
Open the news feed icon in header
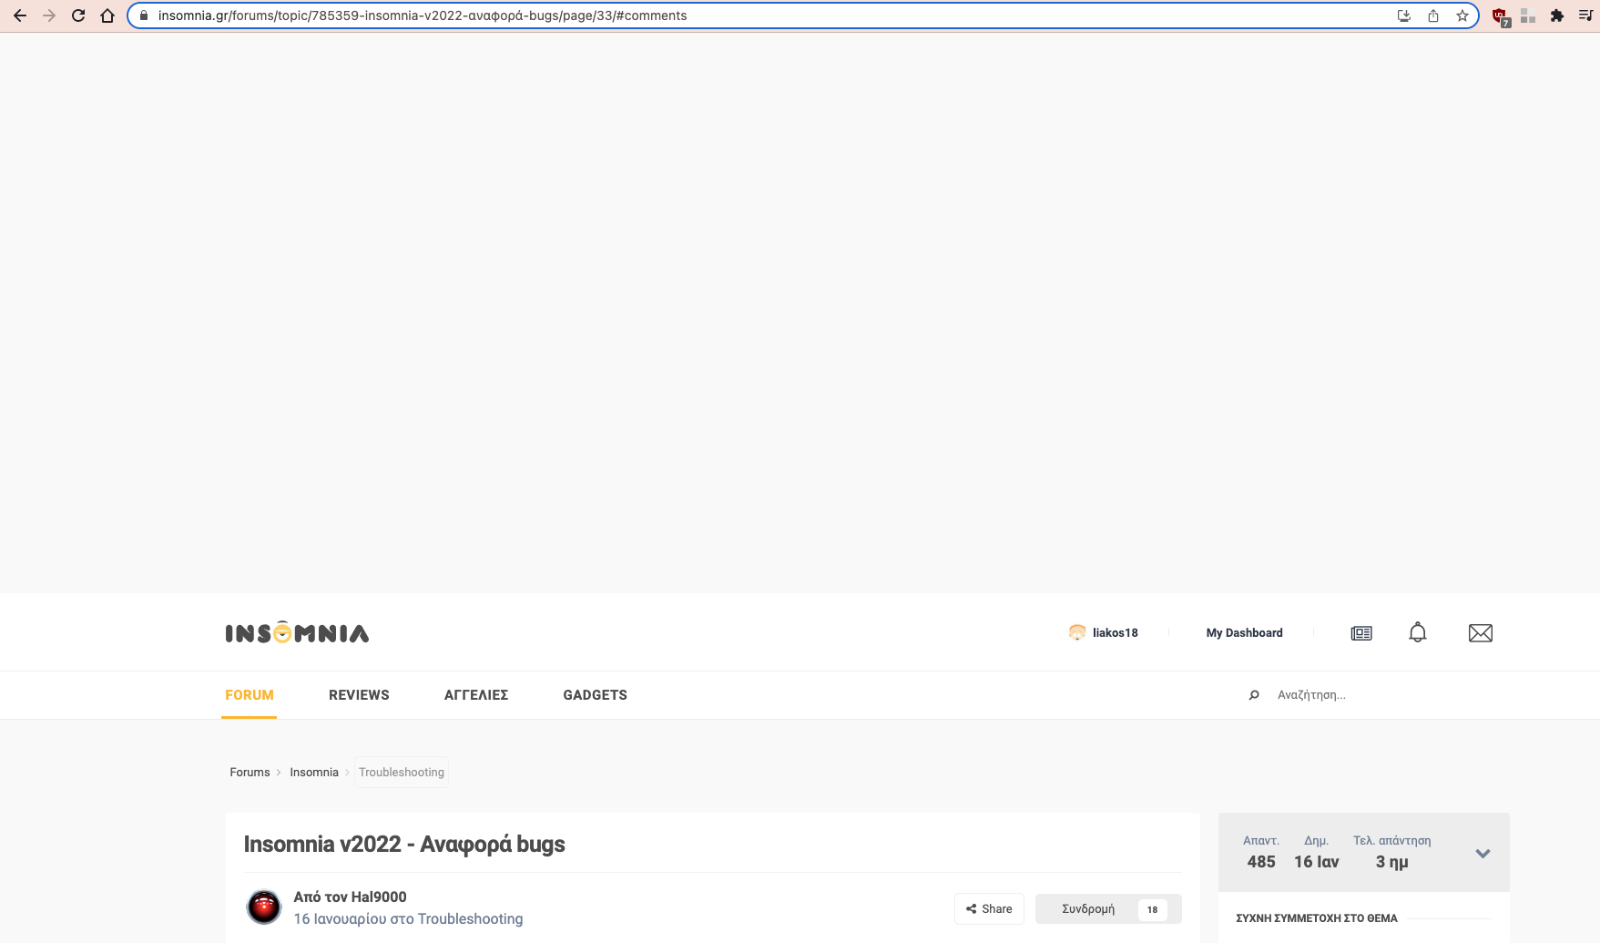(1361, 633)
